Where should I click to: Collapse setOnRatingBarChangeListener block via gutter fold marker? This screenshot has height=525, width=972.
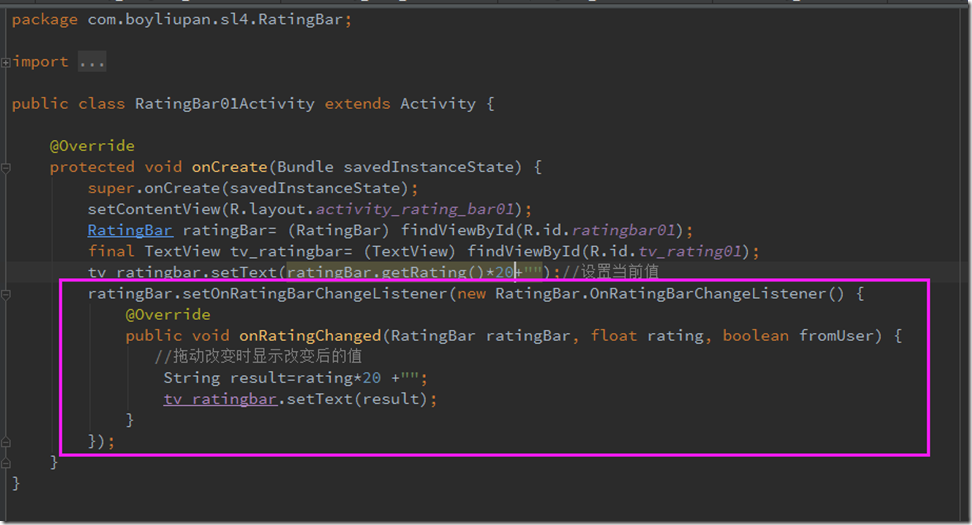pos(6,294)
